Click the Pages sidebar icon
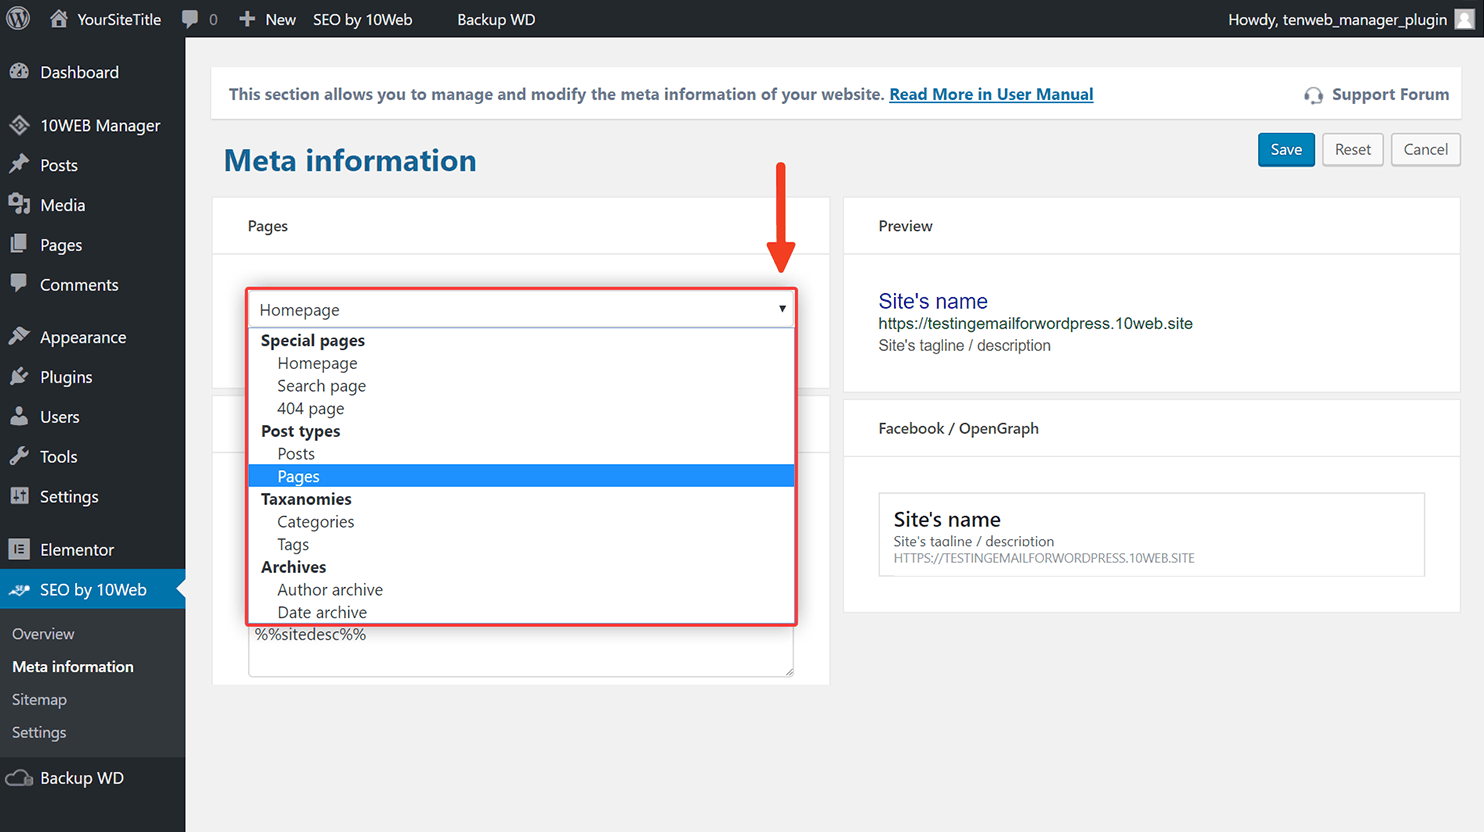 tap(19, 244)
